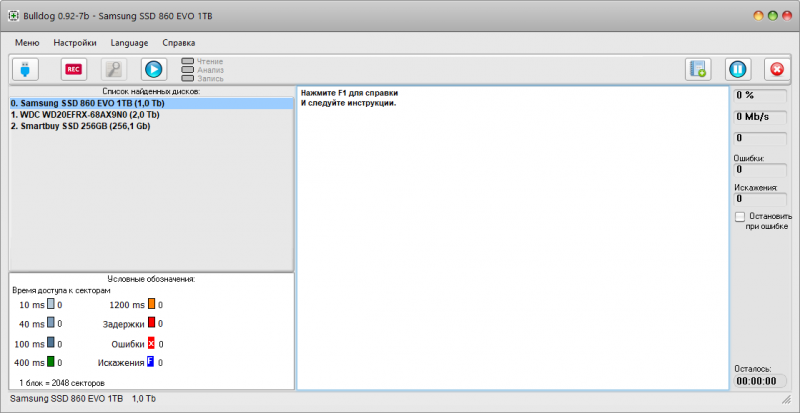
Task: Click the window resize grip in status bar
Action: point(786,398)
